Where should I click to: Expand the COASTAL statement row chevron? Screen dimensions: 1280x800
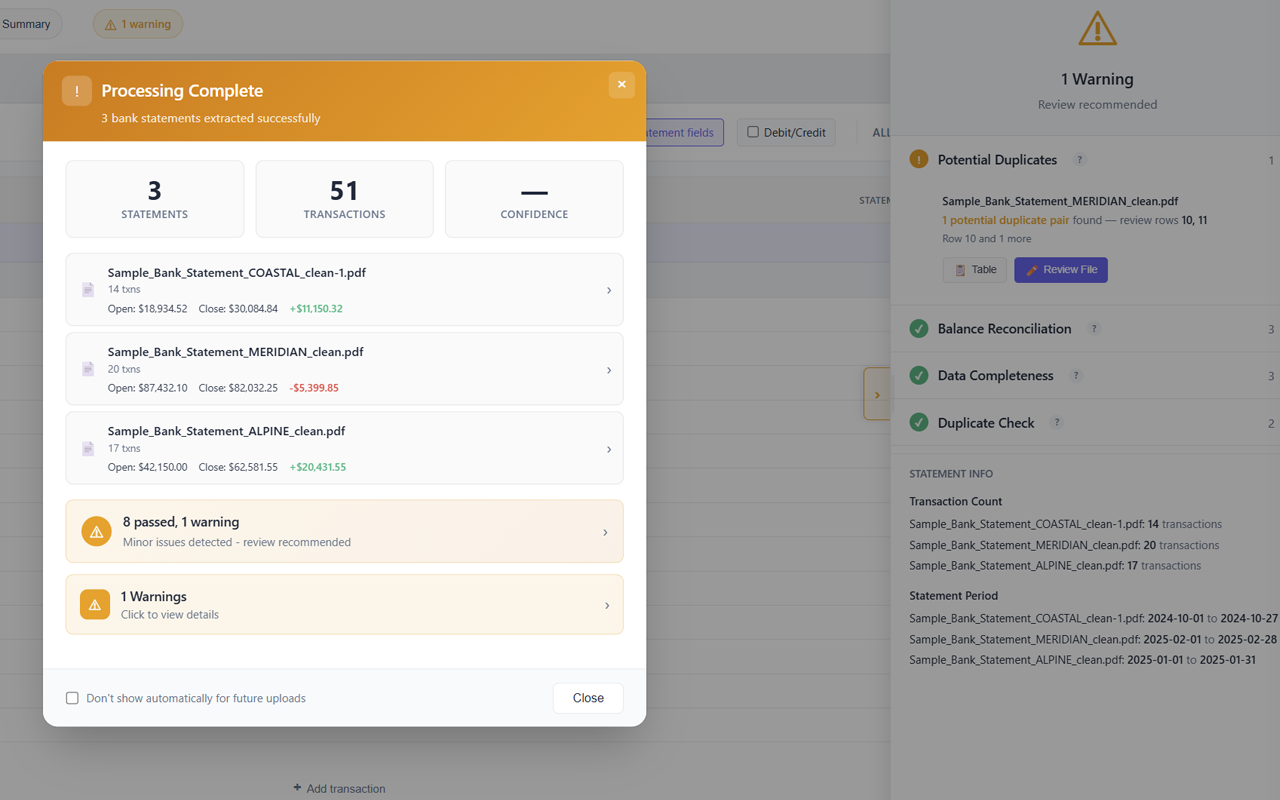(x=609, y=290)
